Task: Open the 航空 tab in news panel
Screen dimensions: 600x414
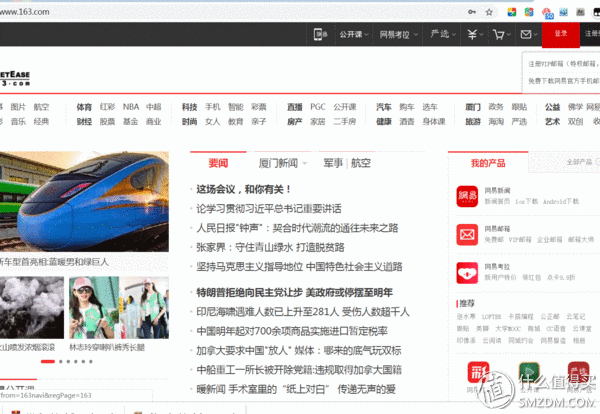Action: pyautogui.click(x=361, y=163)
